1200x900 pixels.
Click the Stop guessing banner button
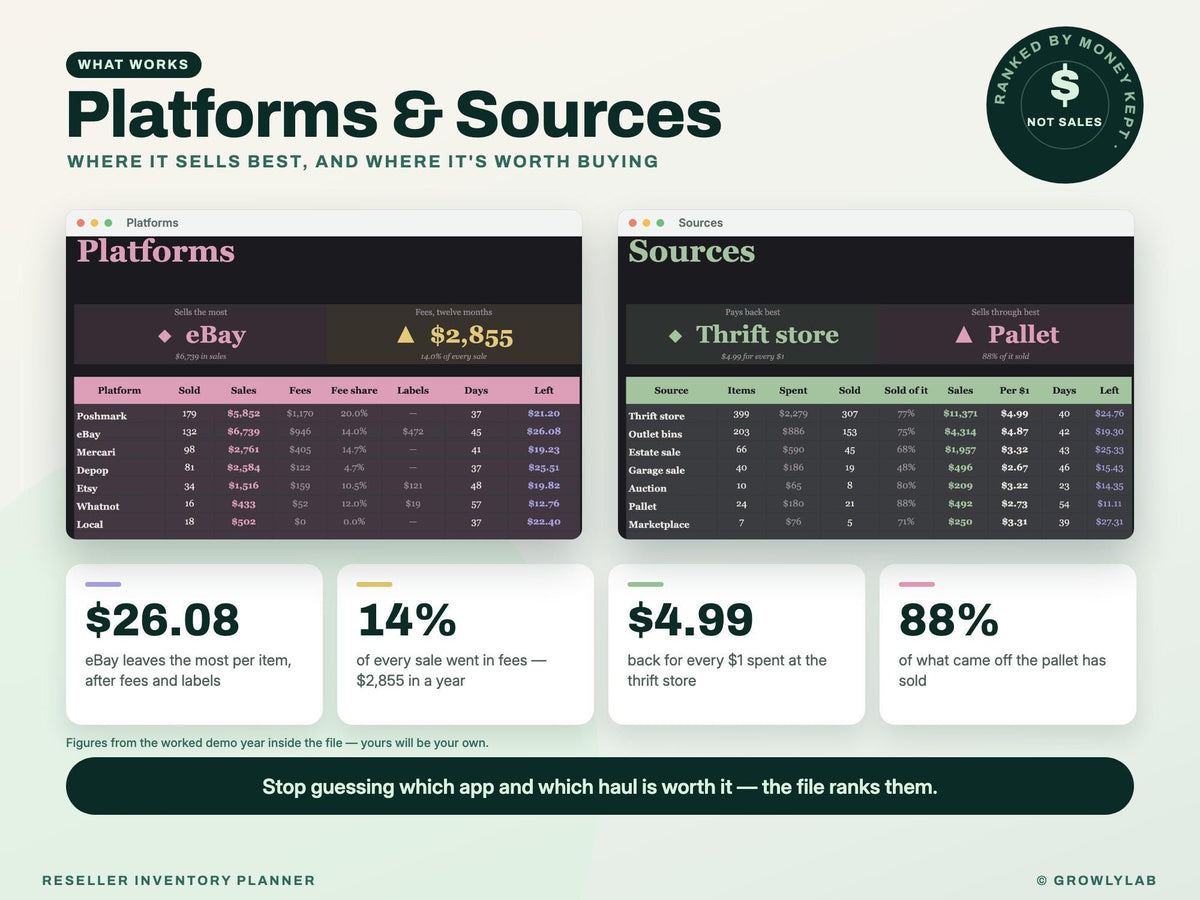click(x=600, y=786)
